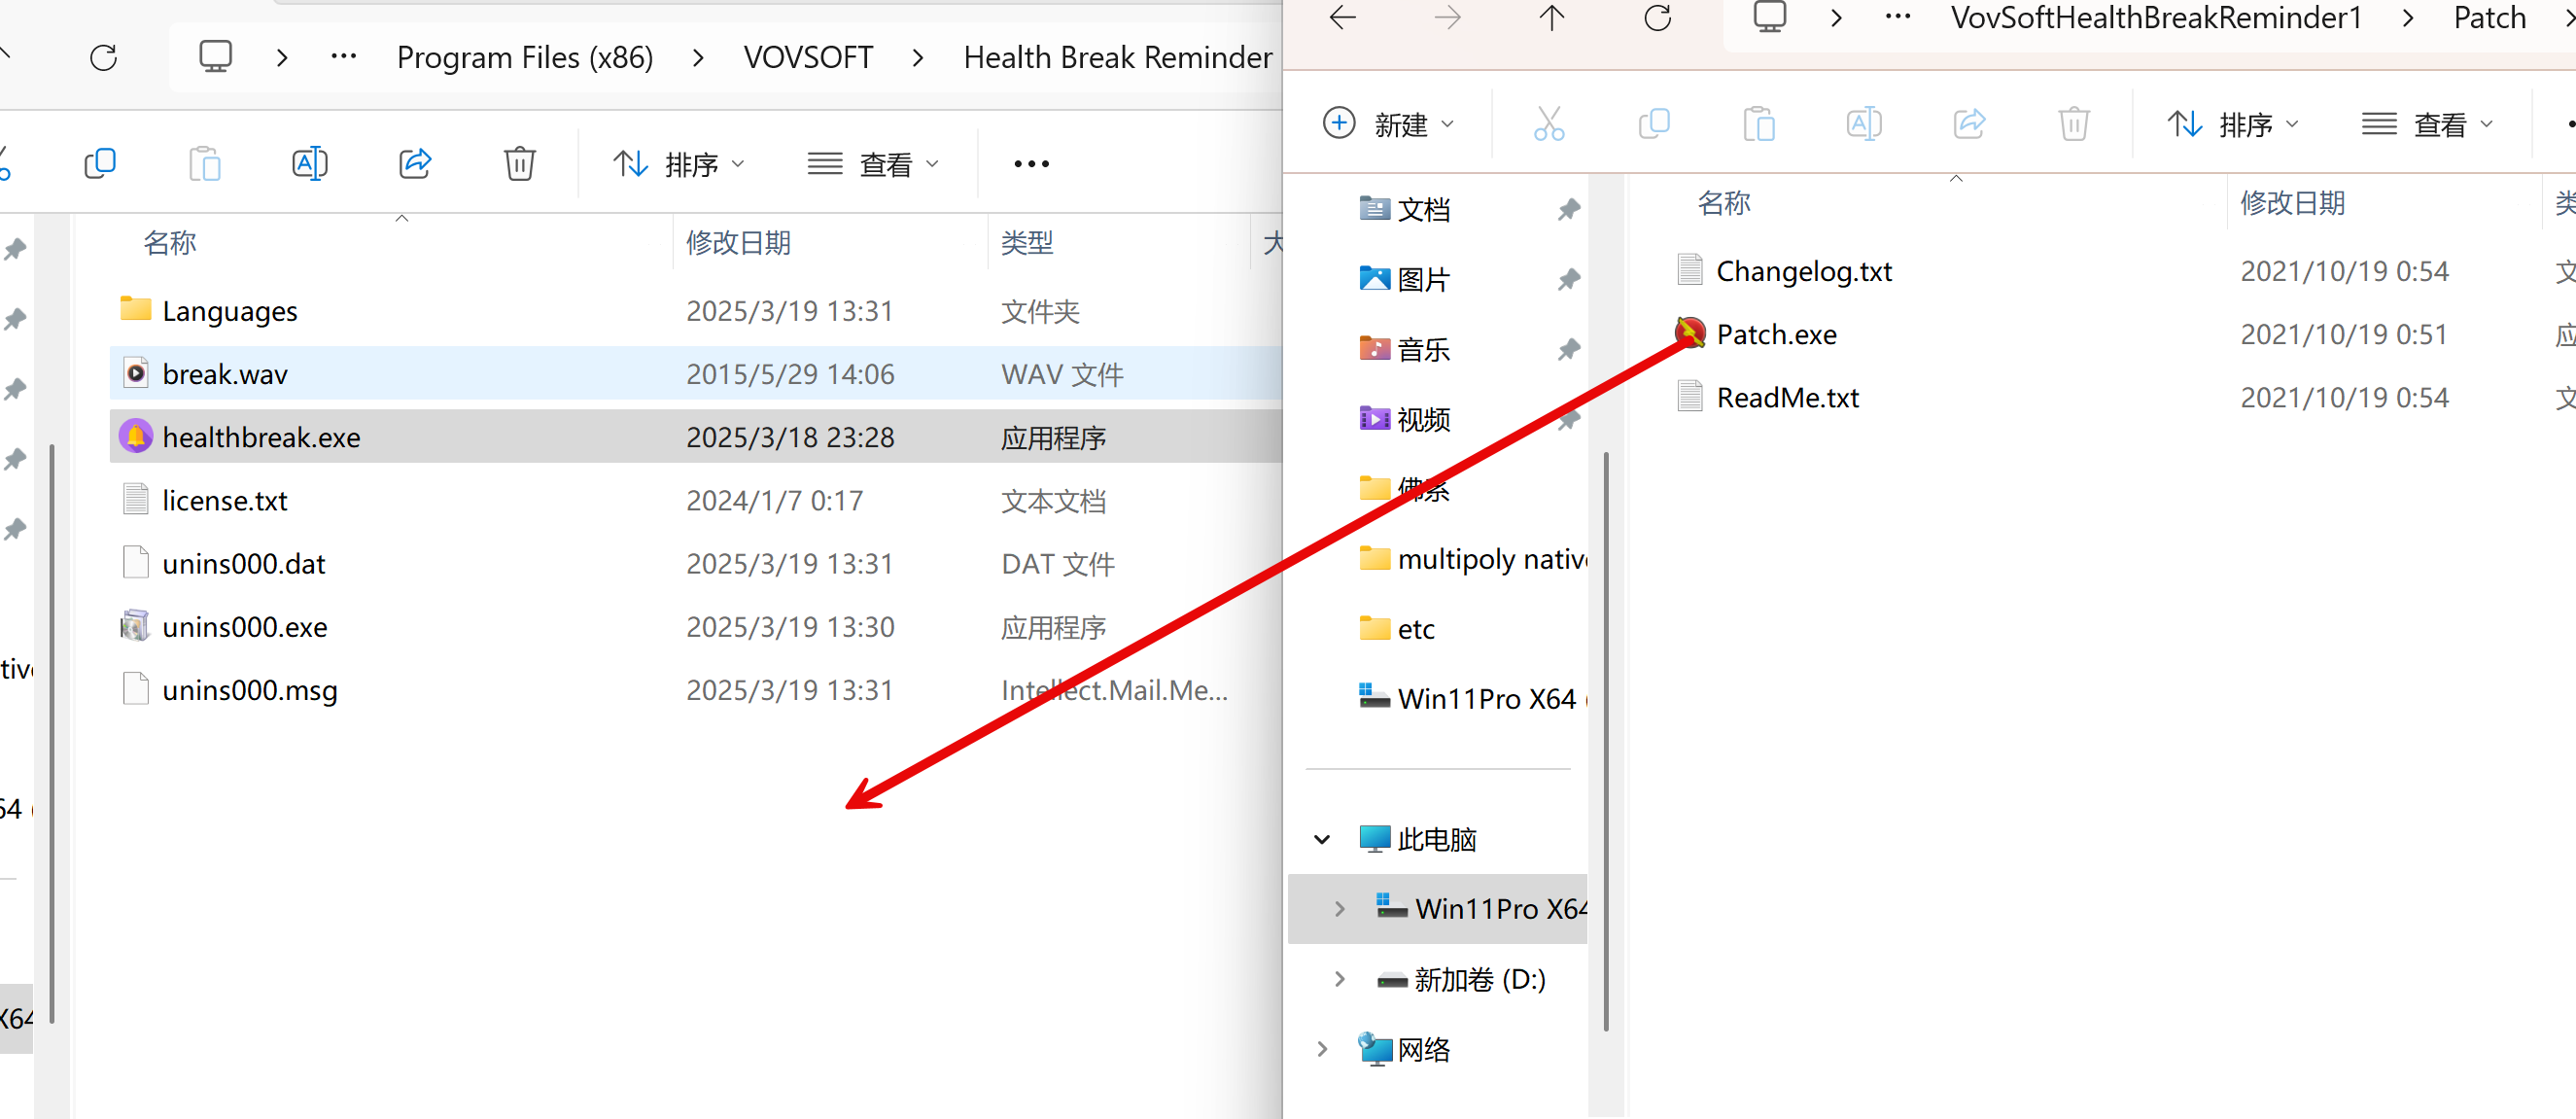The width and height of the screenshot is (2576, 1119).
Task: Go back using arrow in Patch window
Action: coord(1343,18)
